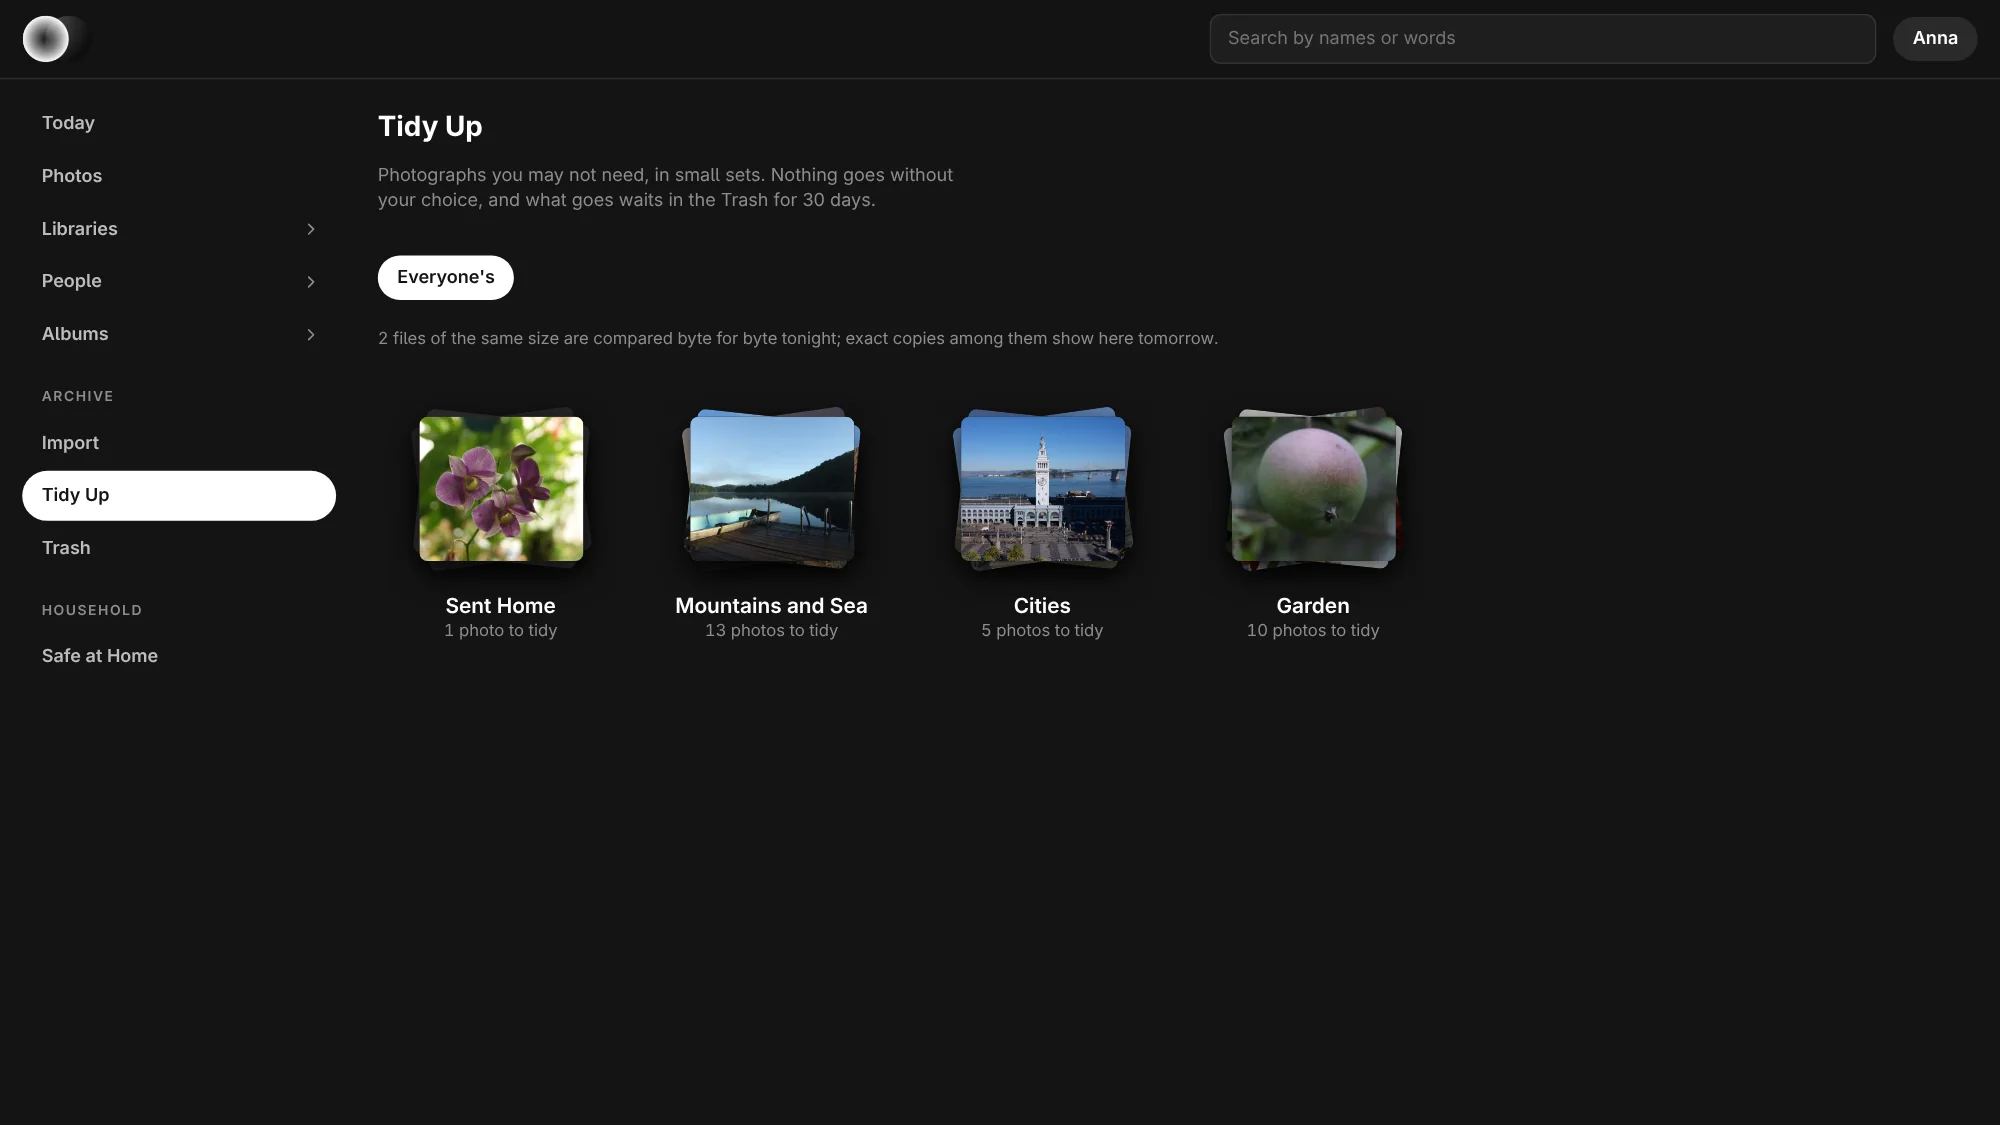Click the '1 photo to tidy' text
Screen dimensions: 2000x1125
coord(500,631)
